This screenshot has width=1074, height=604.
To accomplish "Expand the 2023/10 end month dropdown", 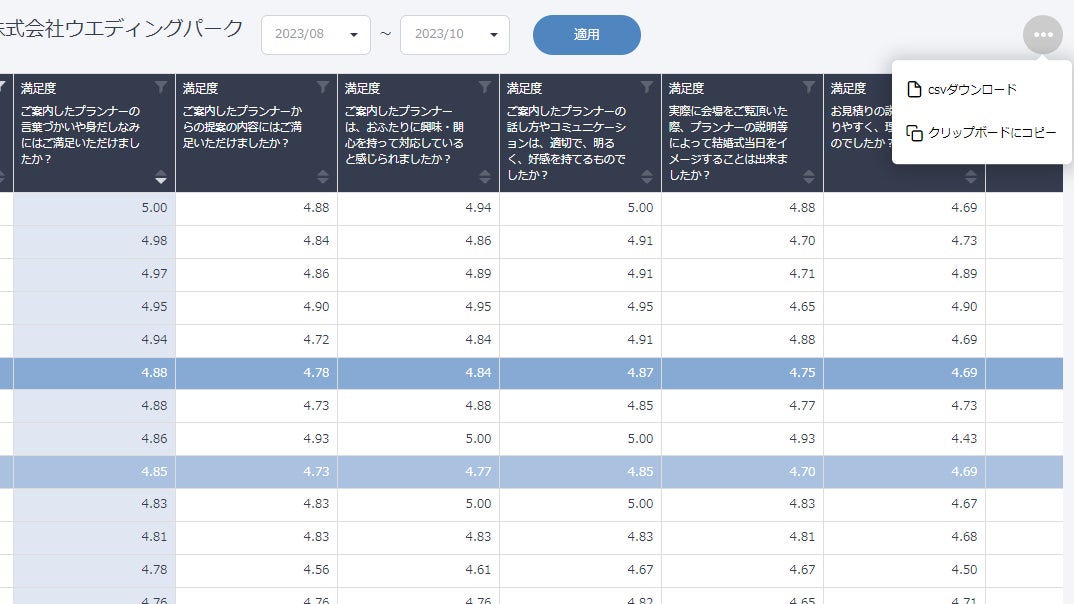I will click(x=454, y=35).
